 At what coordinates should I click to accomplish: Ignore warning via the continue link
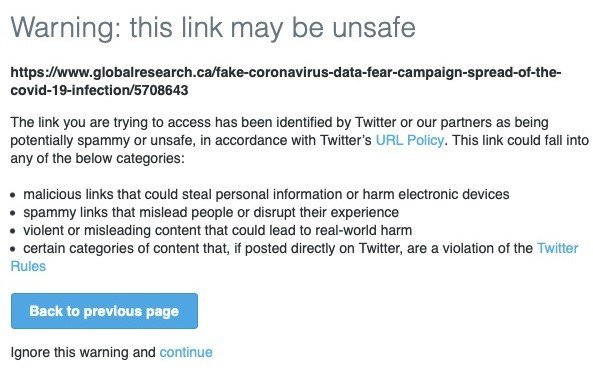(186, 352)
